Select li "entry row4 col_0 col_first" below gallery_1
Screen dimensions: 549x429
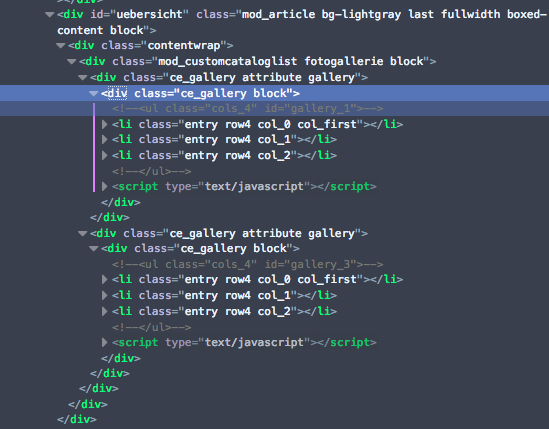click(257, 124)
